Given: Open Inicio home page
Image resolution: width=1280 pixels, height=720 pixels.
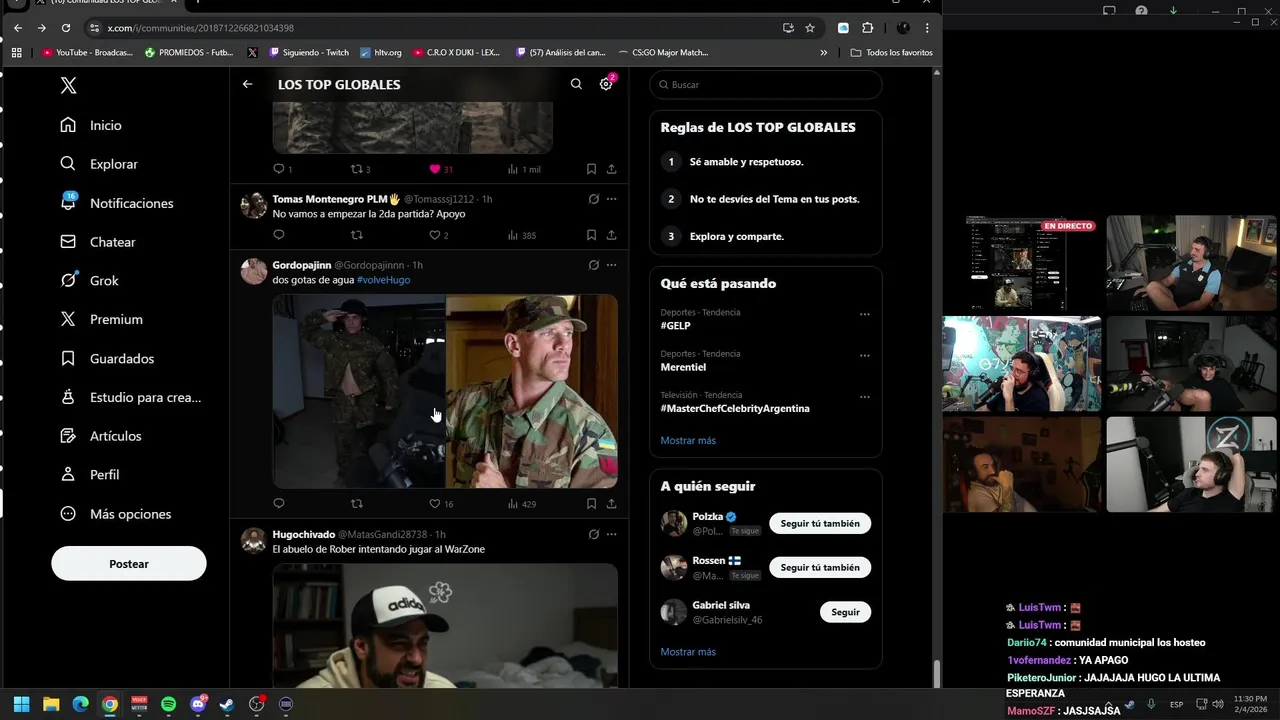Looking at the screenshot, I should [x=91, y=125].
